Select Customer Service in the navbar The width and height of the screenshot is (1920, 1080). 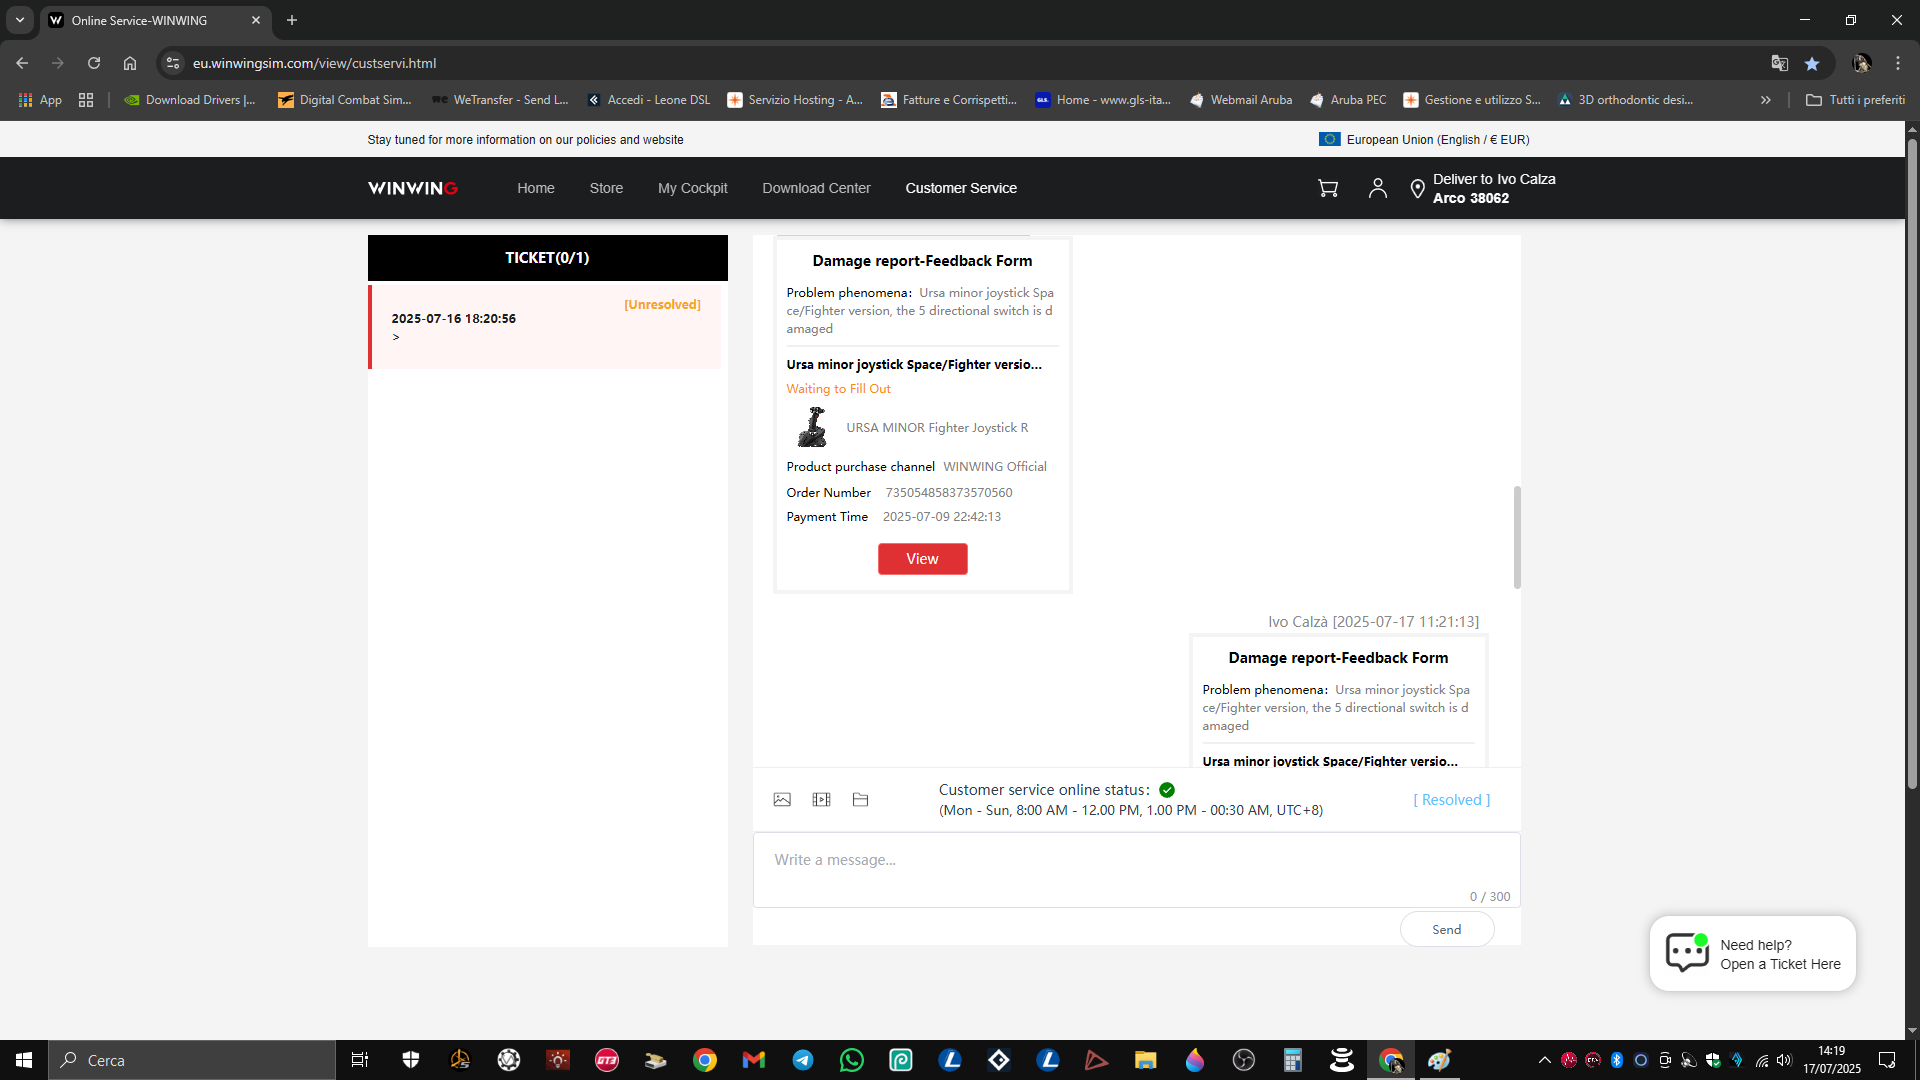(961, 188)
